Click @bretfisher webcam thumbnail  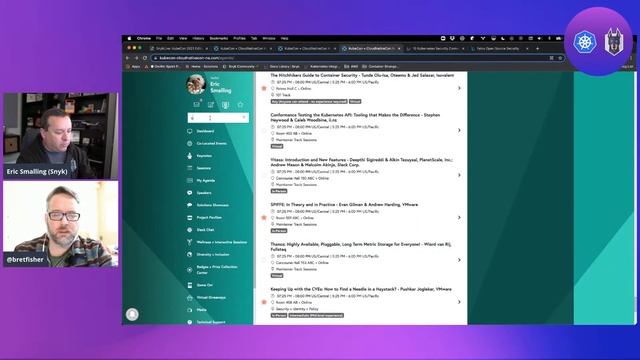(61, 224)
